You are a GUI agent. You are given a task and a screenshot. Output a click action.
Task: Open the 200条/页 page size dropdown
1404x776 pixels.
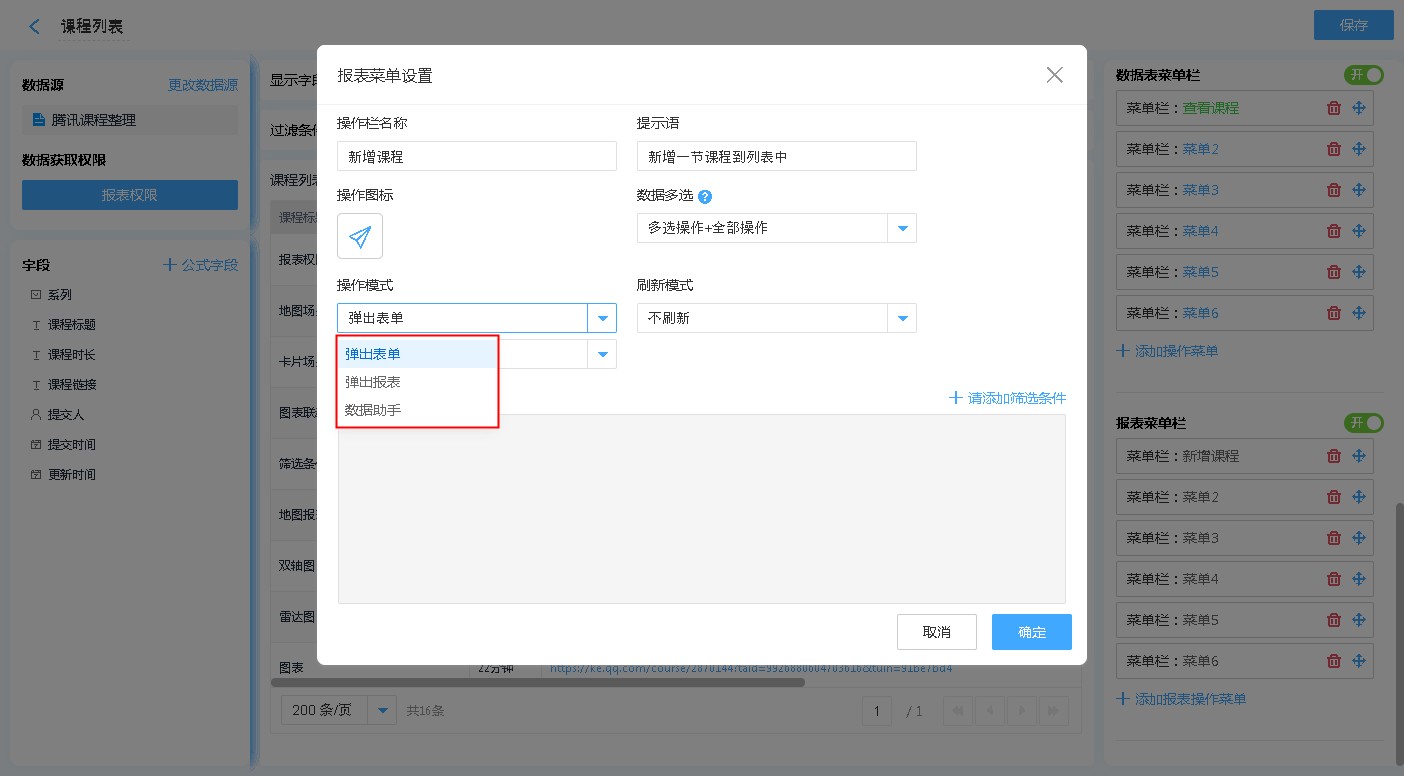[382, 711]
